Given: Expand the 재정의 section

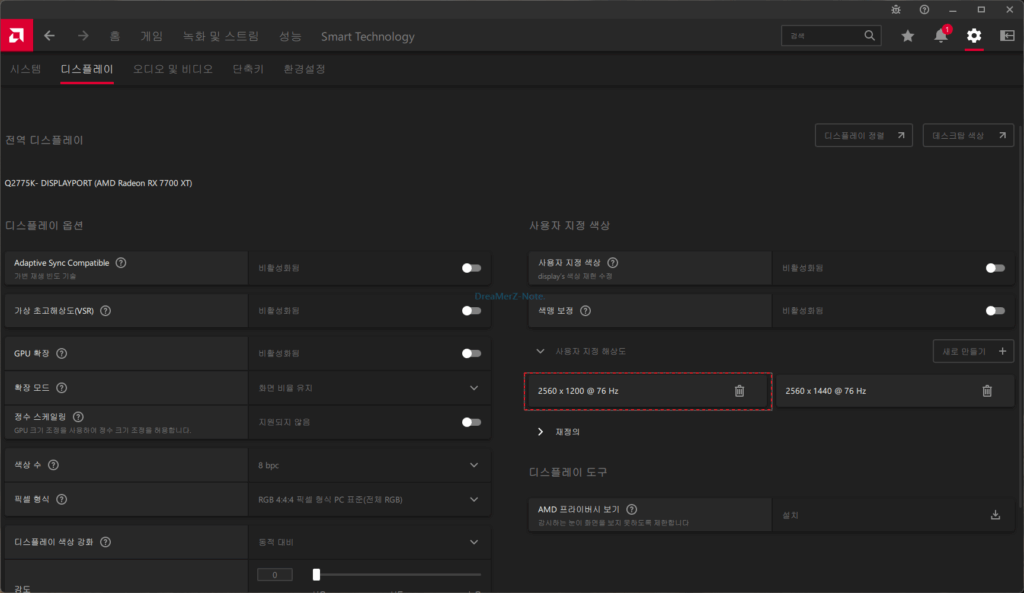Looking at the screenshot, I should 540,432.
